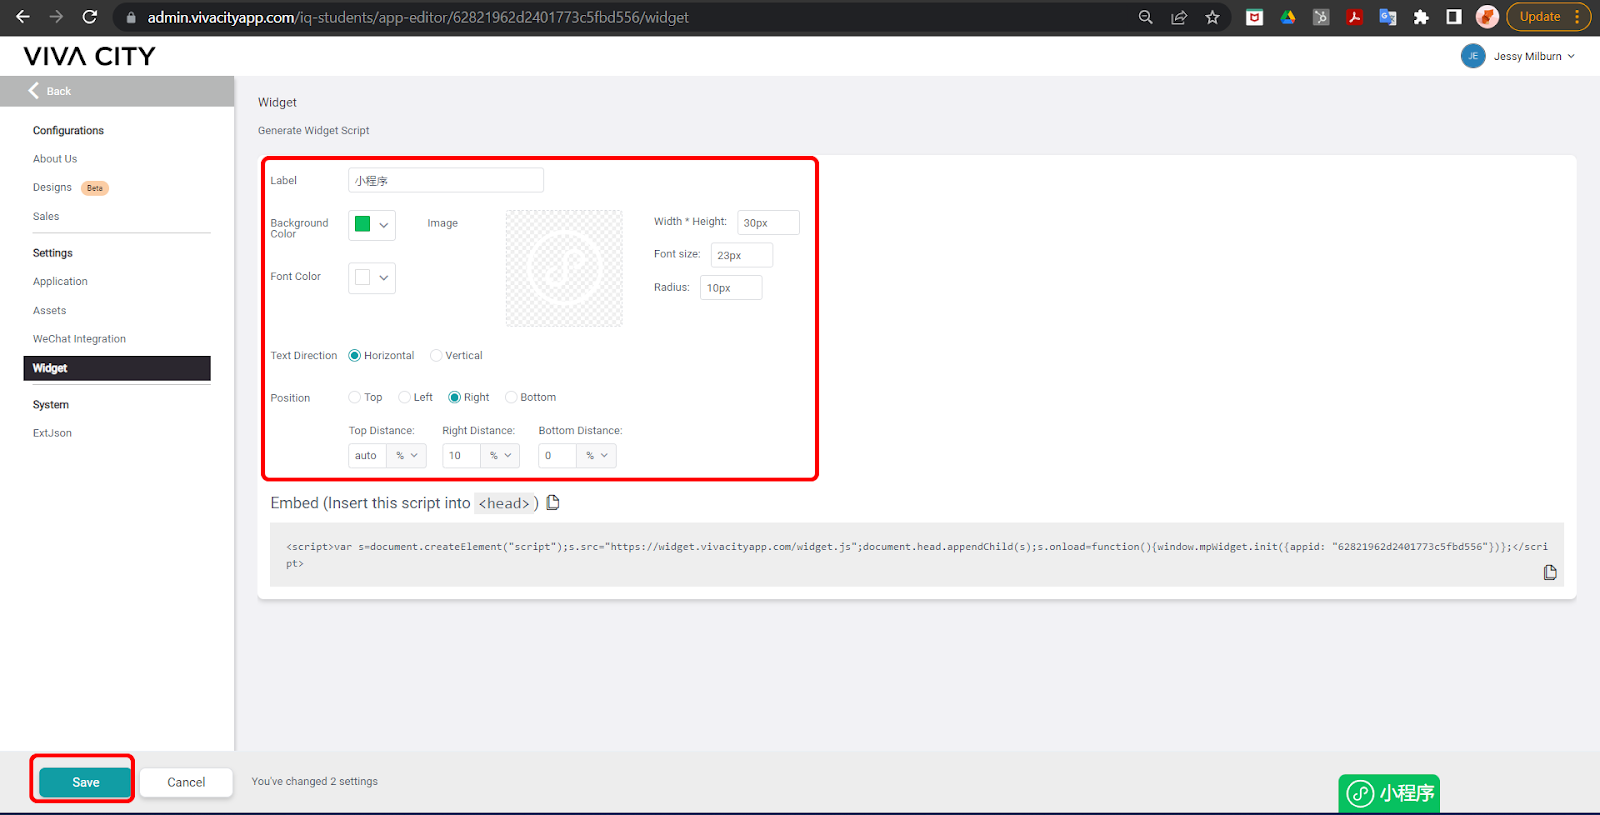Image resolution: width=1600 pixels, height=815 pixels.
Task: Set position to Right
Action: 454,397
